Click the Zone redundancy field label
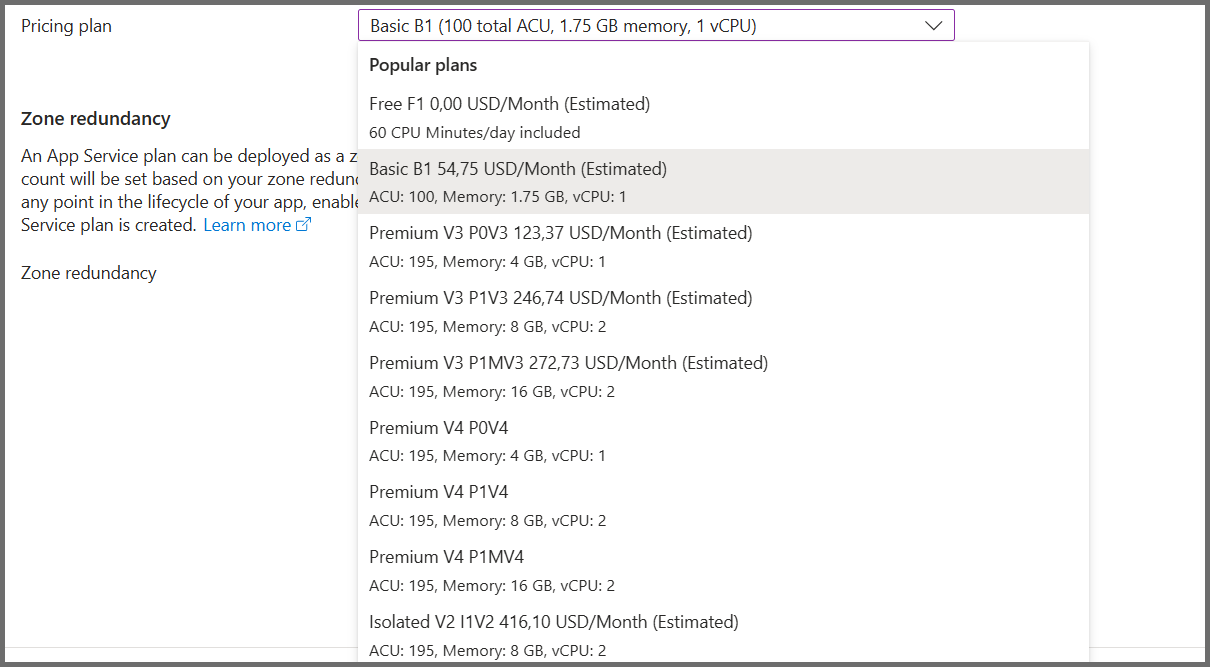The image size is (1210, 667). click(x=88, y=272)
